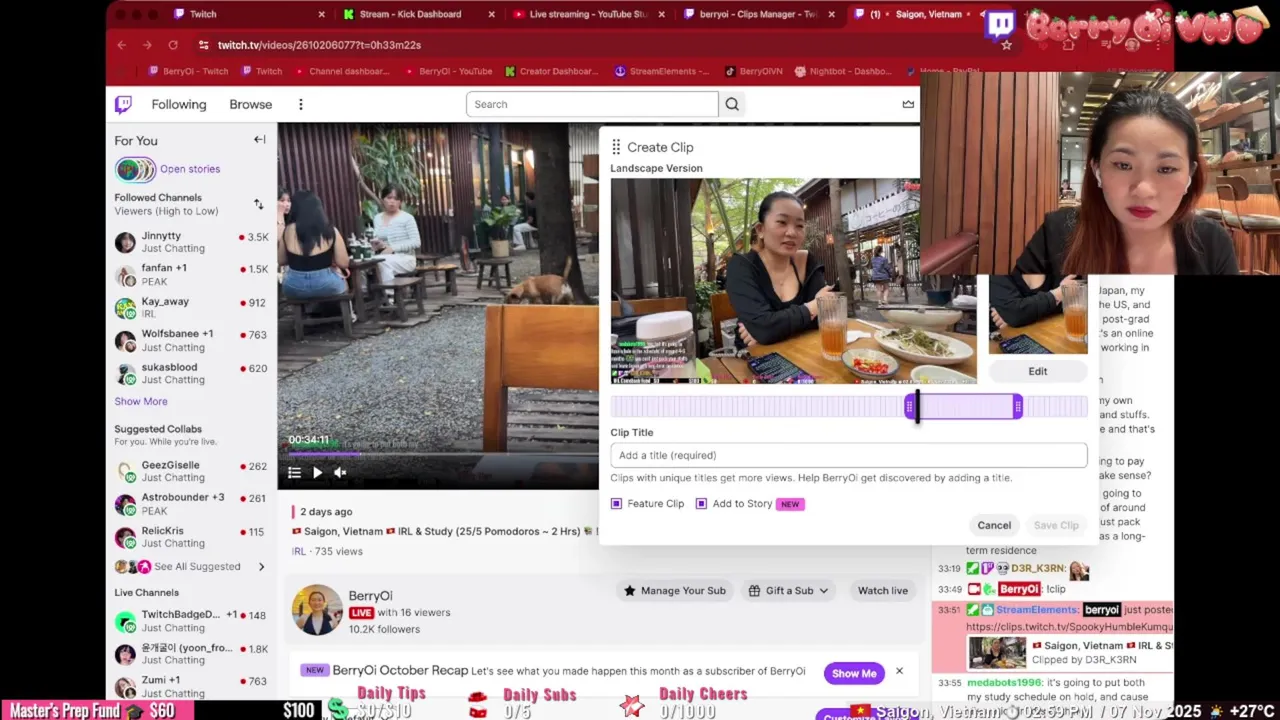Toggle the Add to Story checkbox
The height and width of the screenshot is (720, 1280).
[701, 504]
